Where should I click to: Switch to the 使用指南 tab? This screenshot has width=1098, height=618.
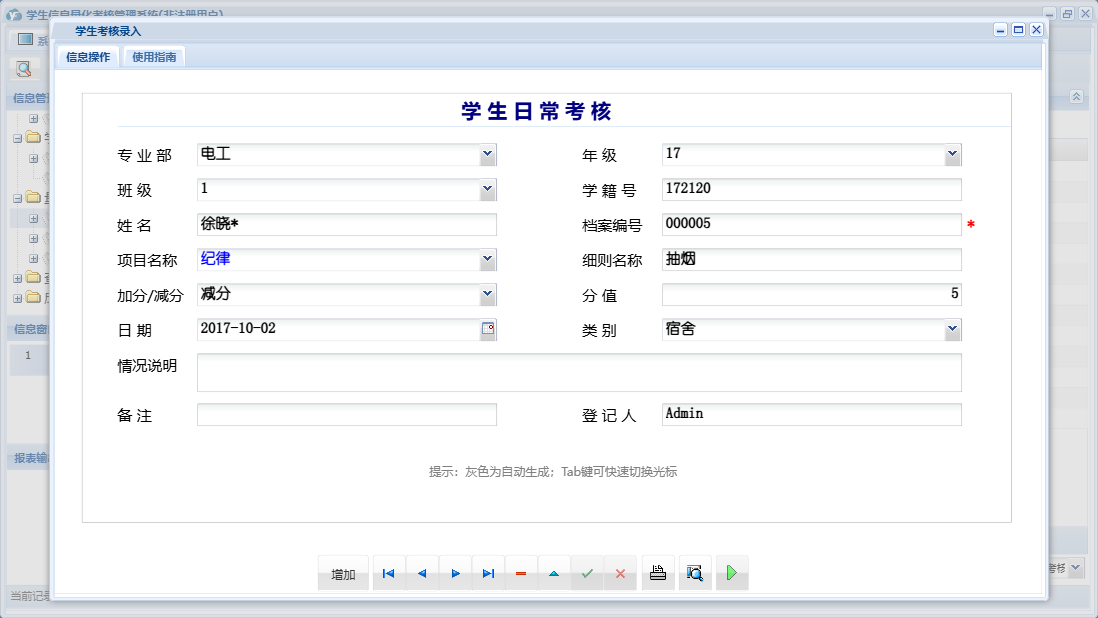tap(153, 57)
